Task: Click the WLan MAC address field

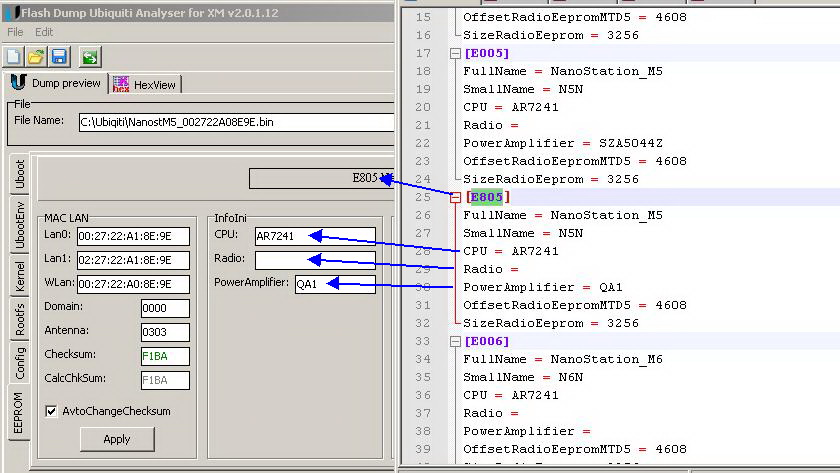Action: (x=133, y=284)
